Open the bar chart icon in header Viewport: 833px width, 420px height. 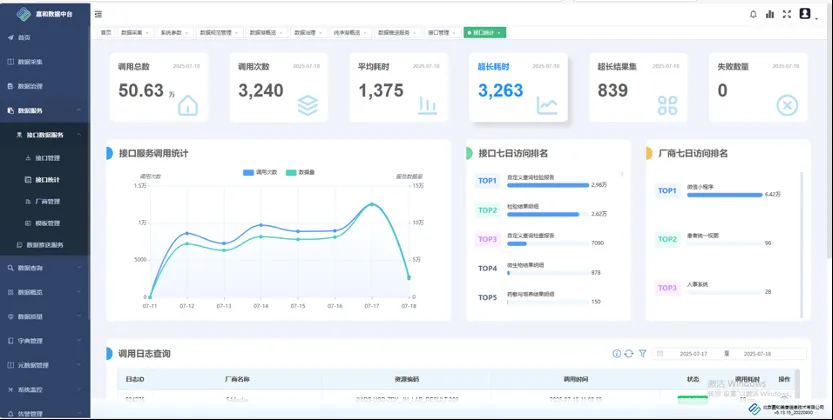(x=769, y=14)
